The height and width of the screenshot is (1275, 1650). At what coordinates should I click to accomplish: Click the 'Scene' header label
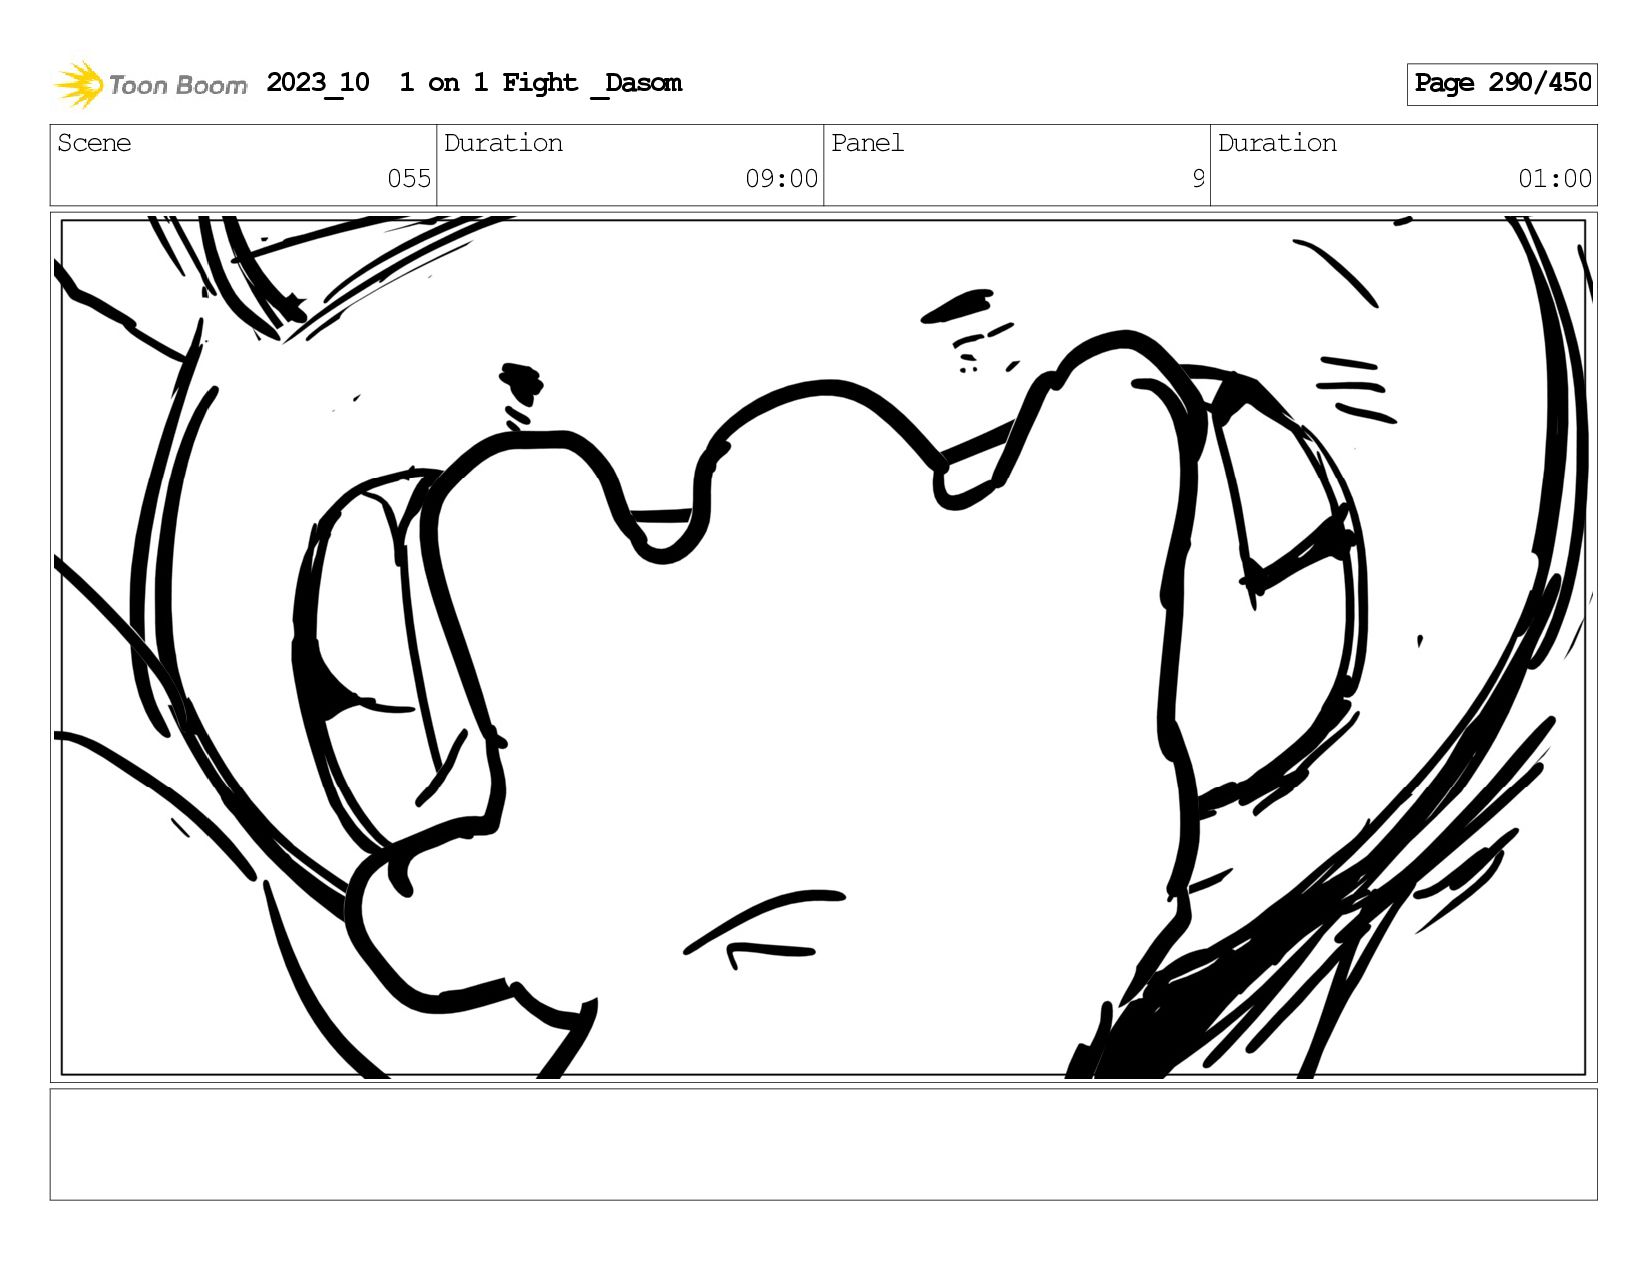(x=94, y=143)
